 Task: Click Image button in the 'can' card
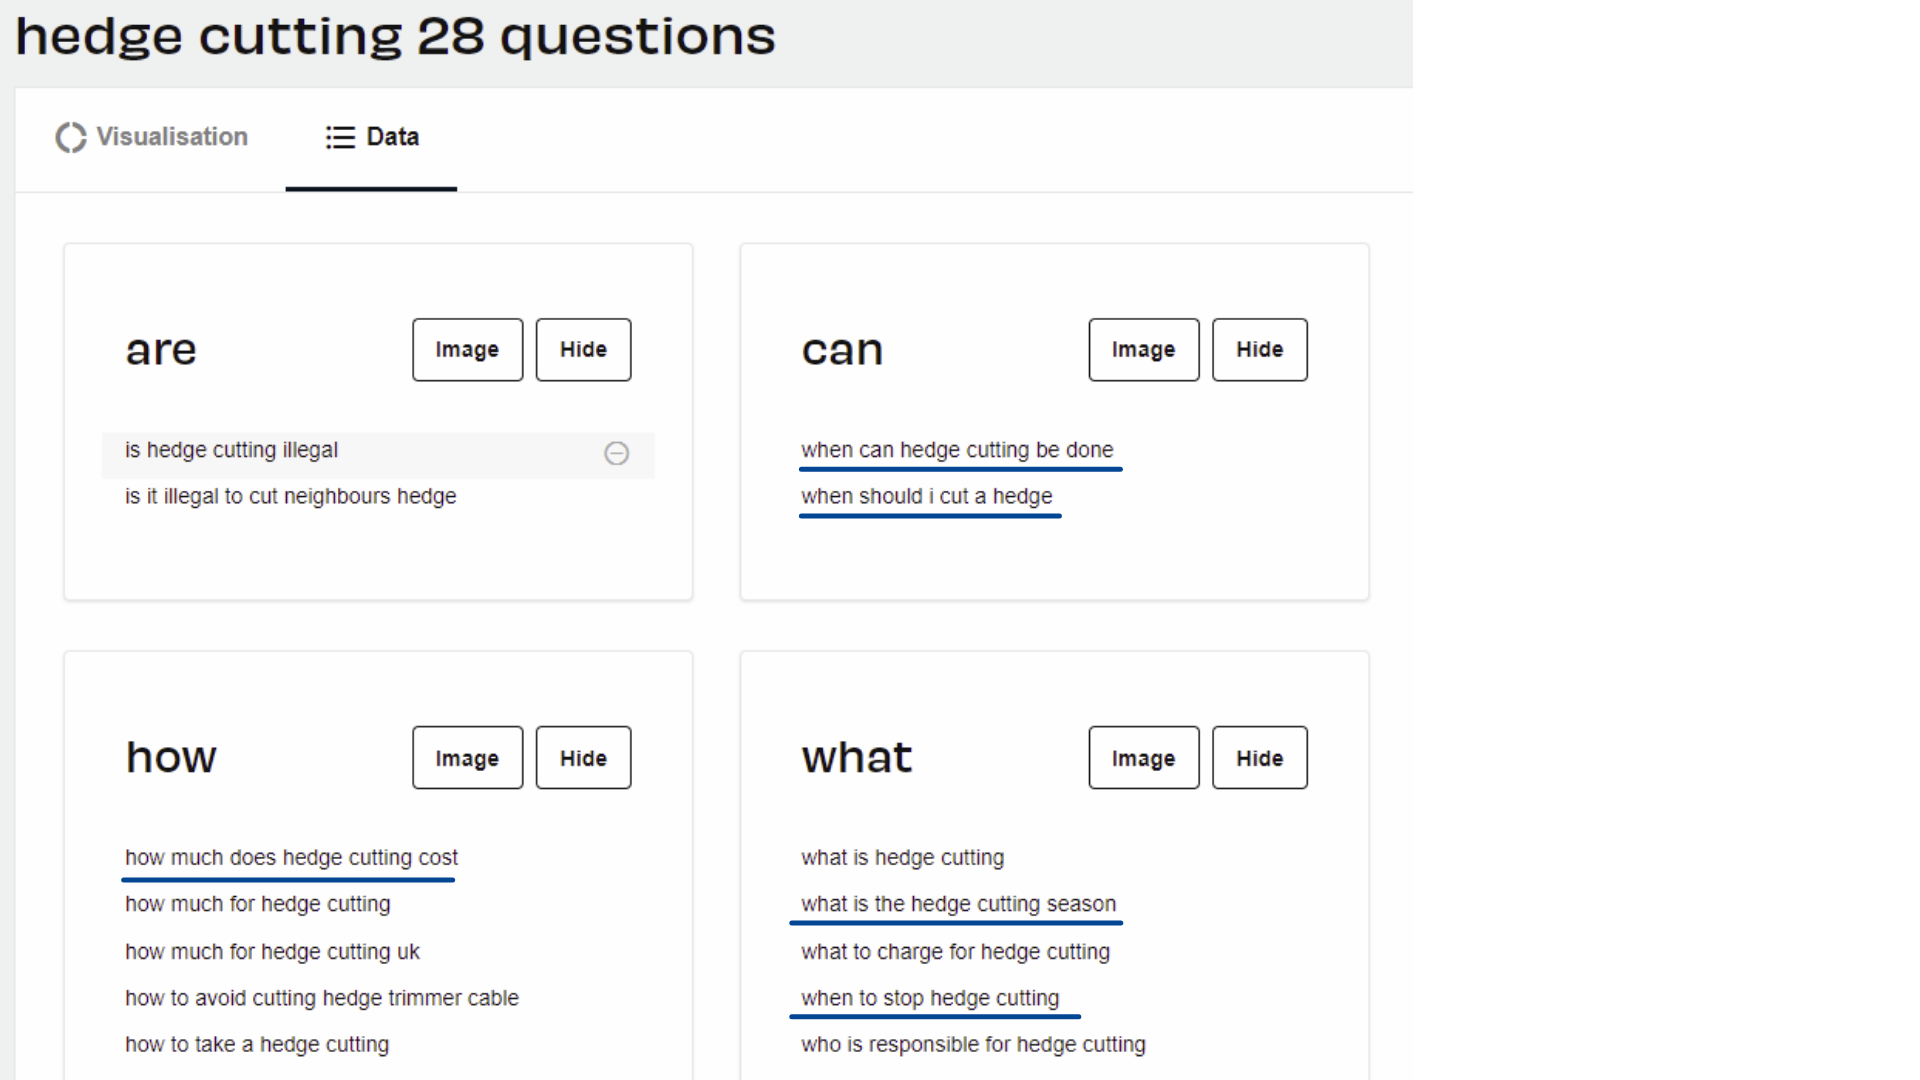click(1143, 349)
